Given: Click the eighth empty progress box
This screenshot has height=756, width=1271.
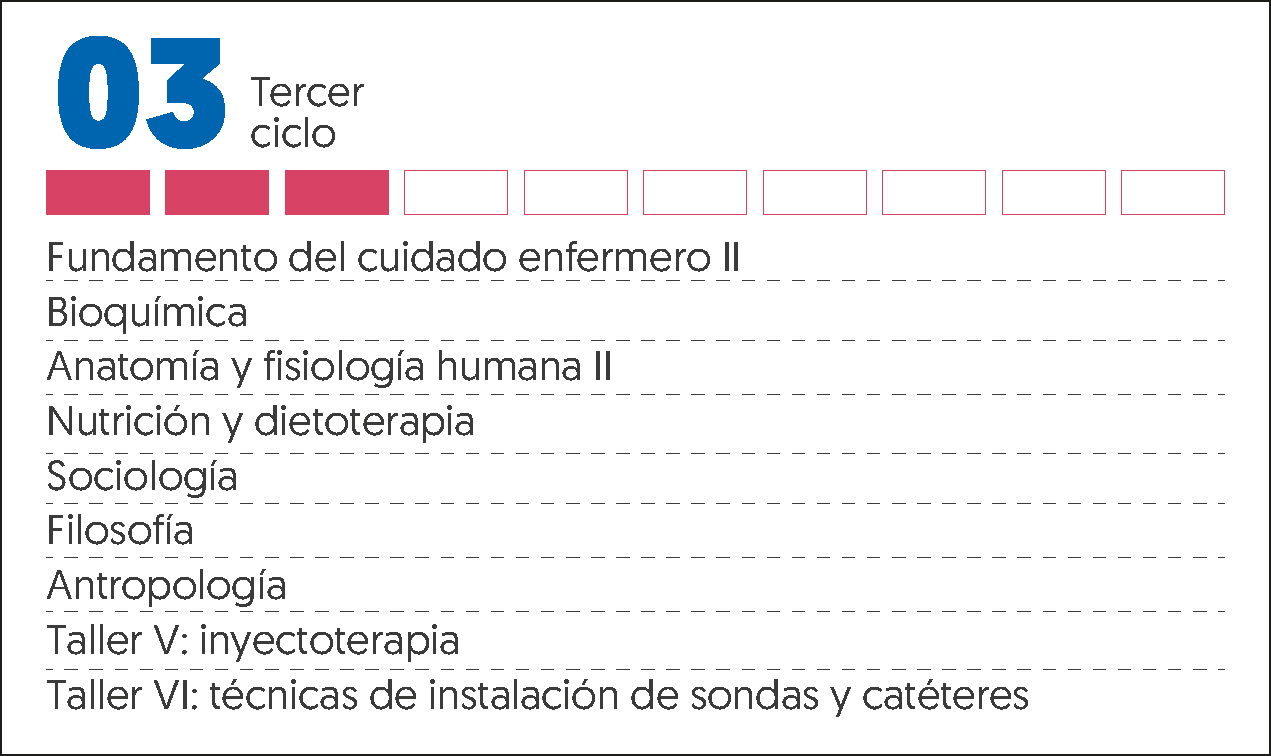Looking at the screenshot, I should coord(934,192).
